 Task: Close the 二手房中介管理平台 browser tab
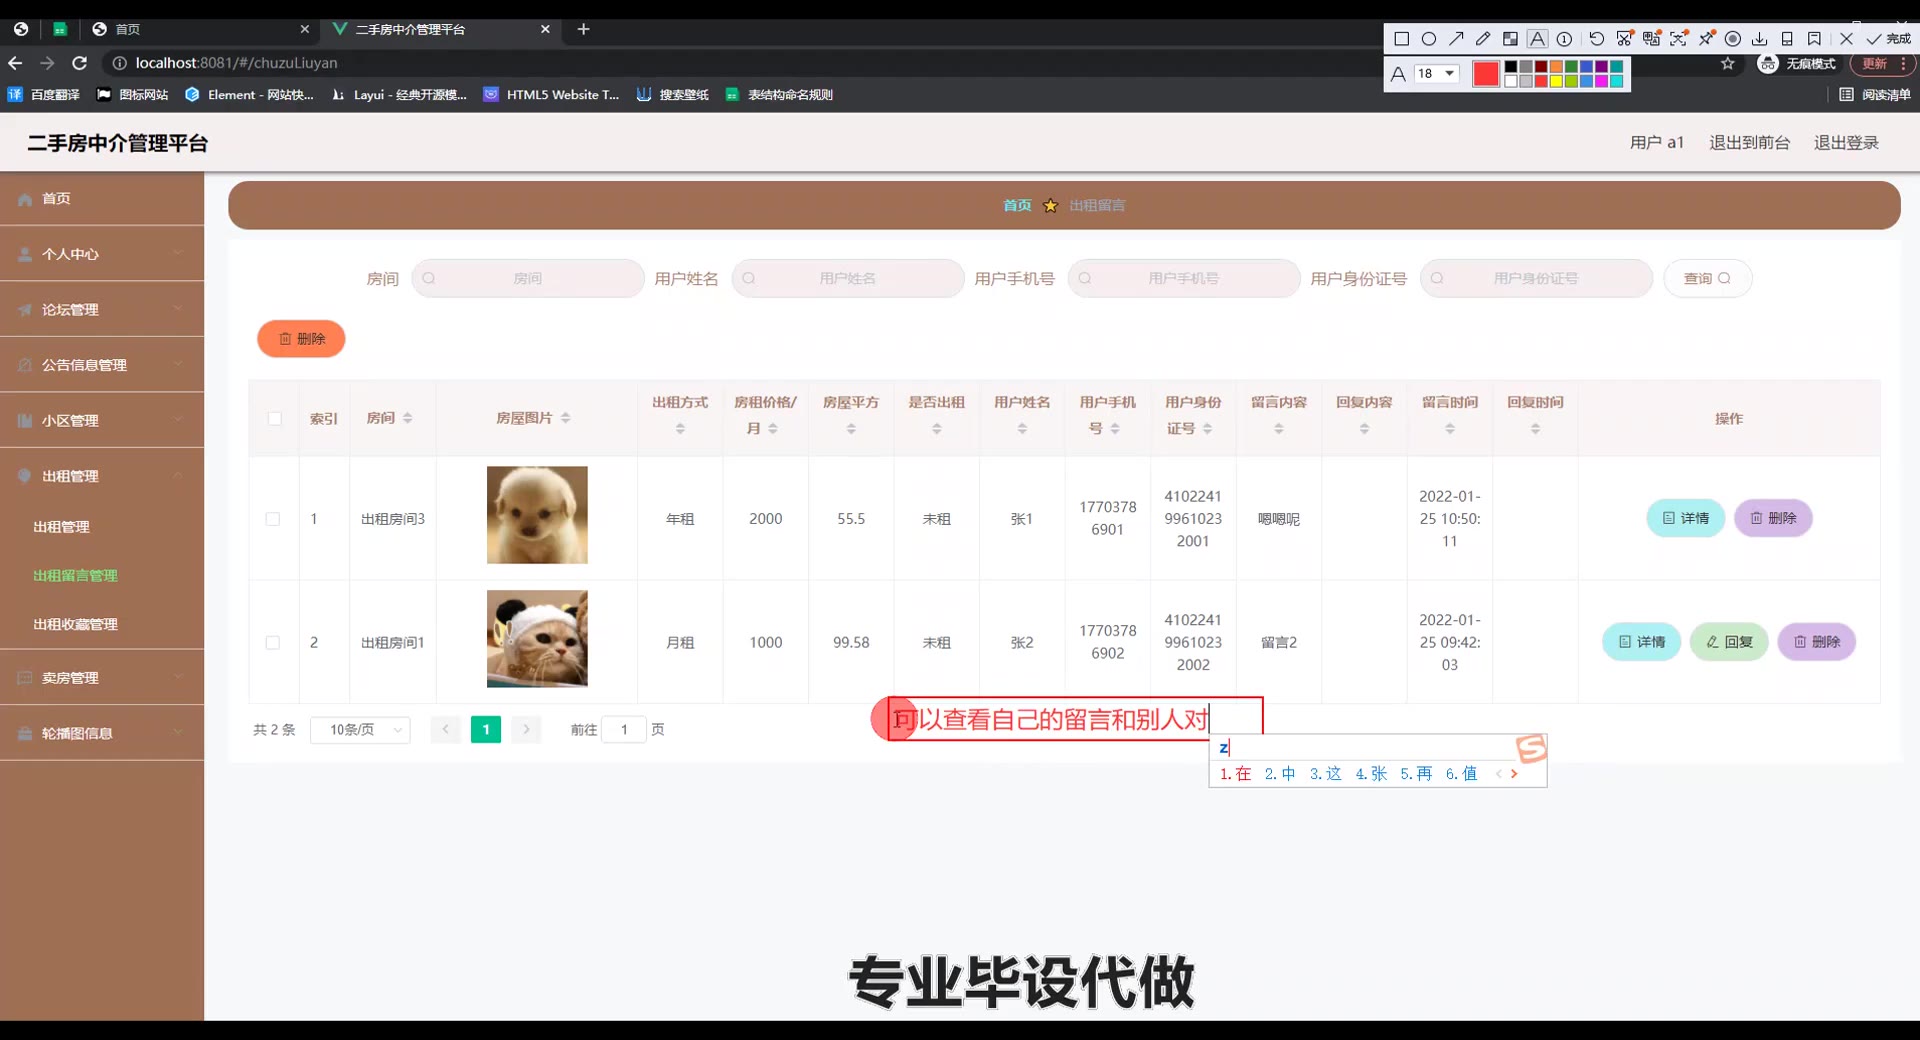pos(545,29)
